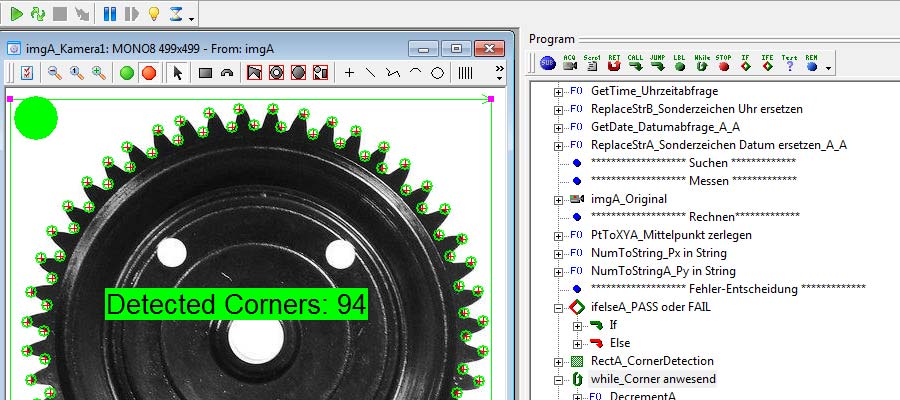Image resolution: width=900 pixels, height=400 pixels.
Task: Insert an ACQ acquire camera step
Action: pos(569,63)
